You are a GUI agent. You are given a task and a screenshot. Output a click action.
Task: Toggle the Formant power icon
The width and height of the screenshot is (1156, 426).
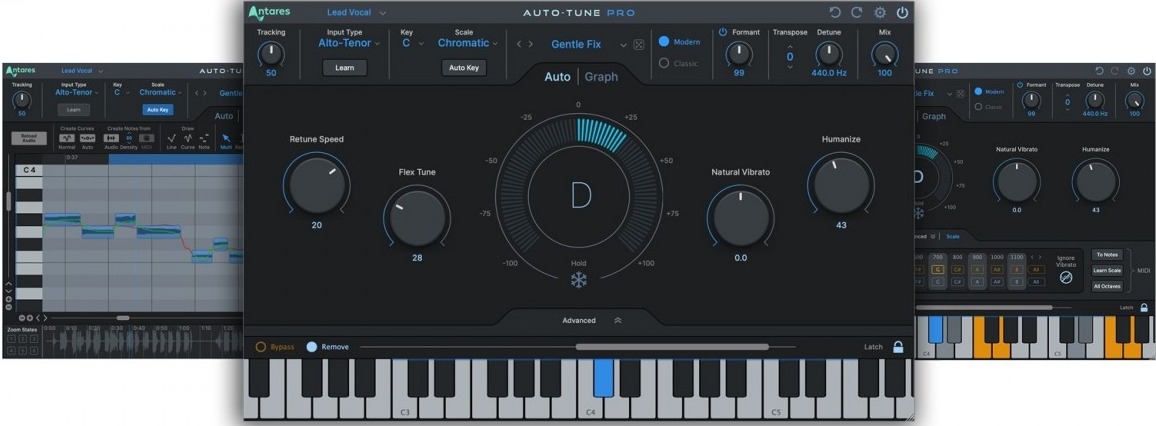[x=722, y=32]
